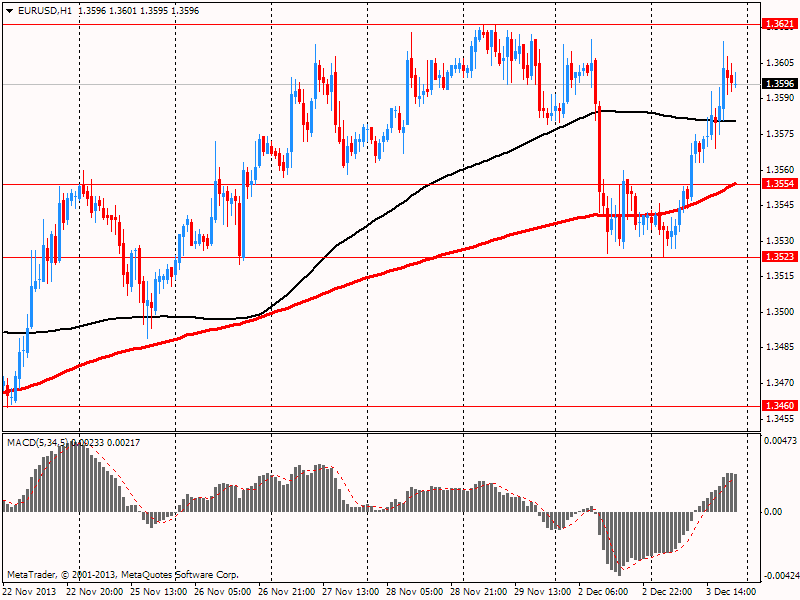Click the 3 Dec 14:00 time axis label

[732, 591]
